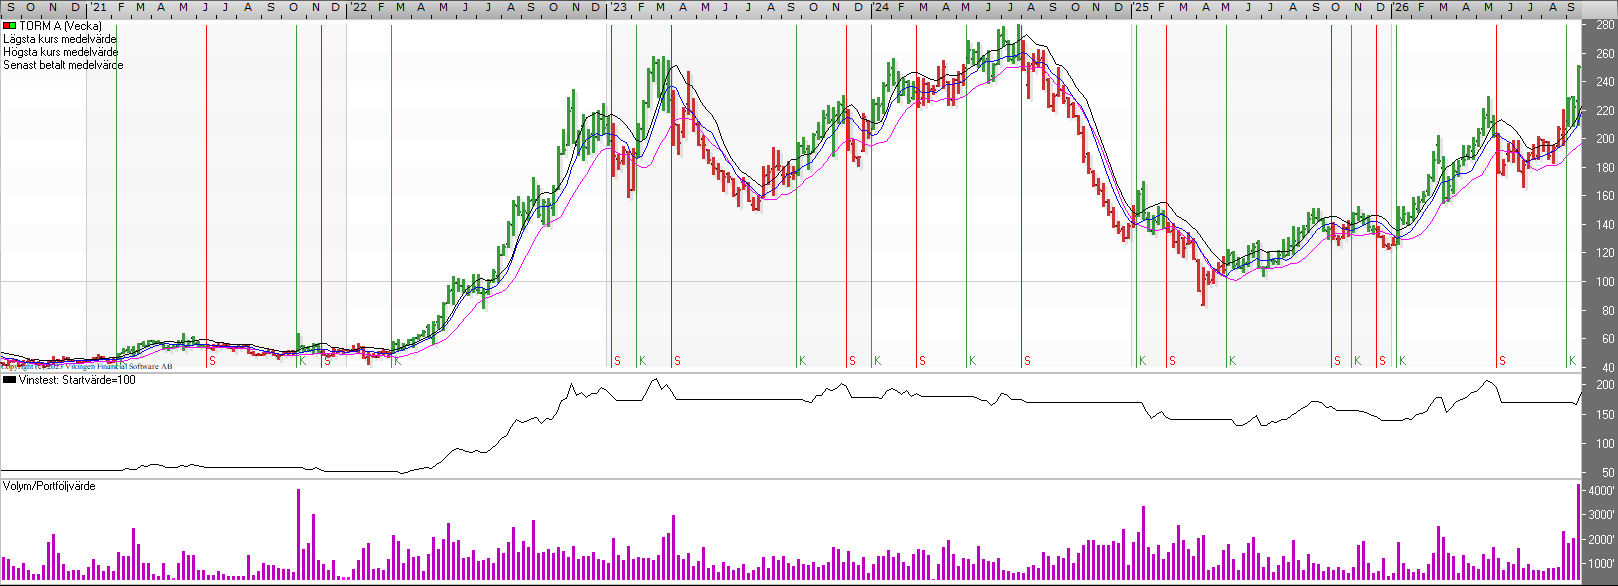Select the Högsta kurs medelvärde legend entry

pyautogui.click(x=61, y=52)
